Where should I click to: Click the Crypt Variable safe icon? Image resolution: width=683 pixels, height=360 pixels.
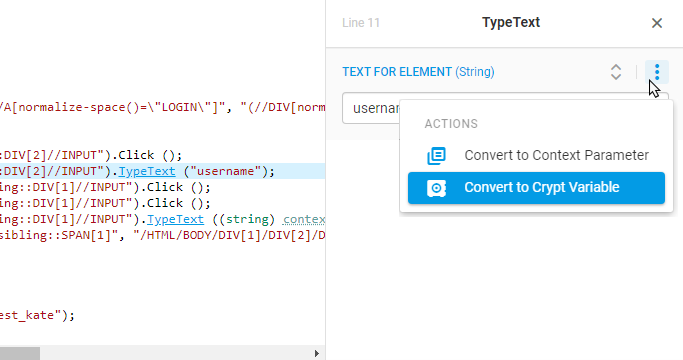coord(436,188)
